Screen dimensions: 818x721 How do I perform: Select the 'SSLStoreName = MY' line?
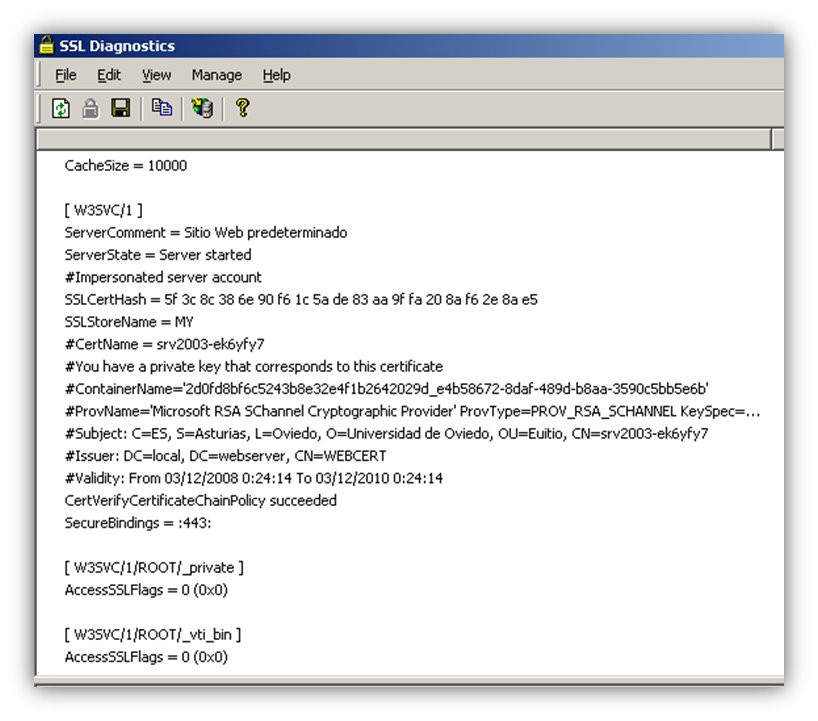pyautogui.click(x=129, y=322)
